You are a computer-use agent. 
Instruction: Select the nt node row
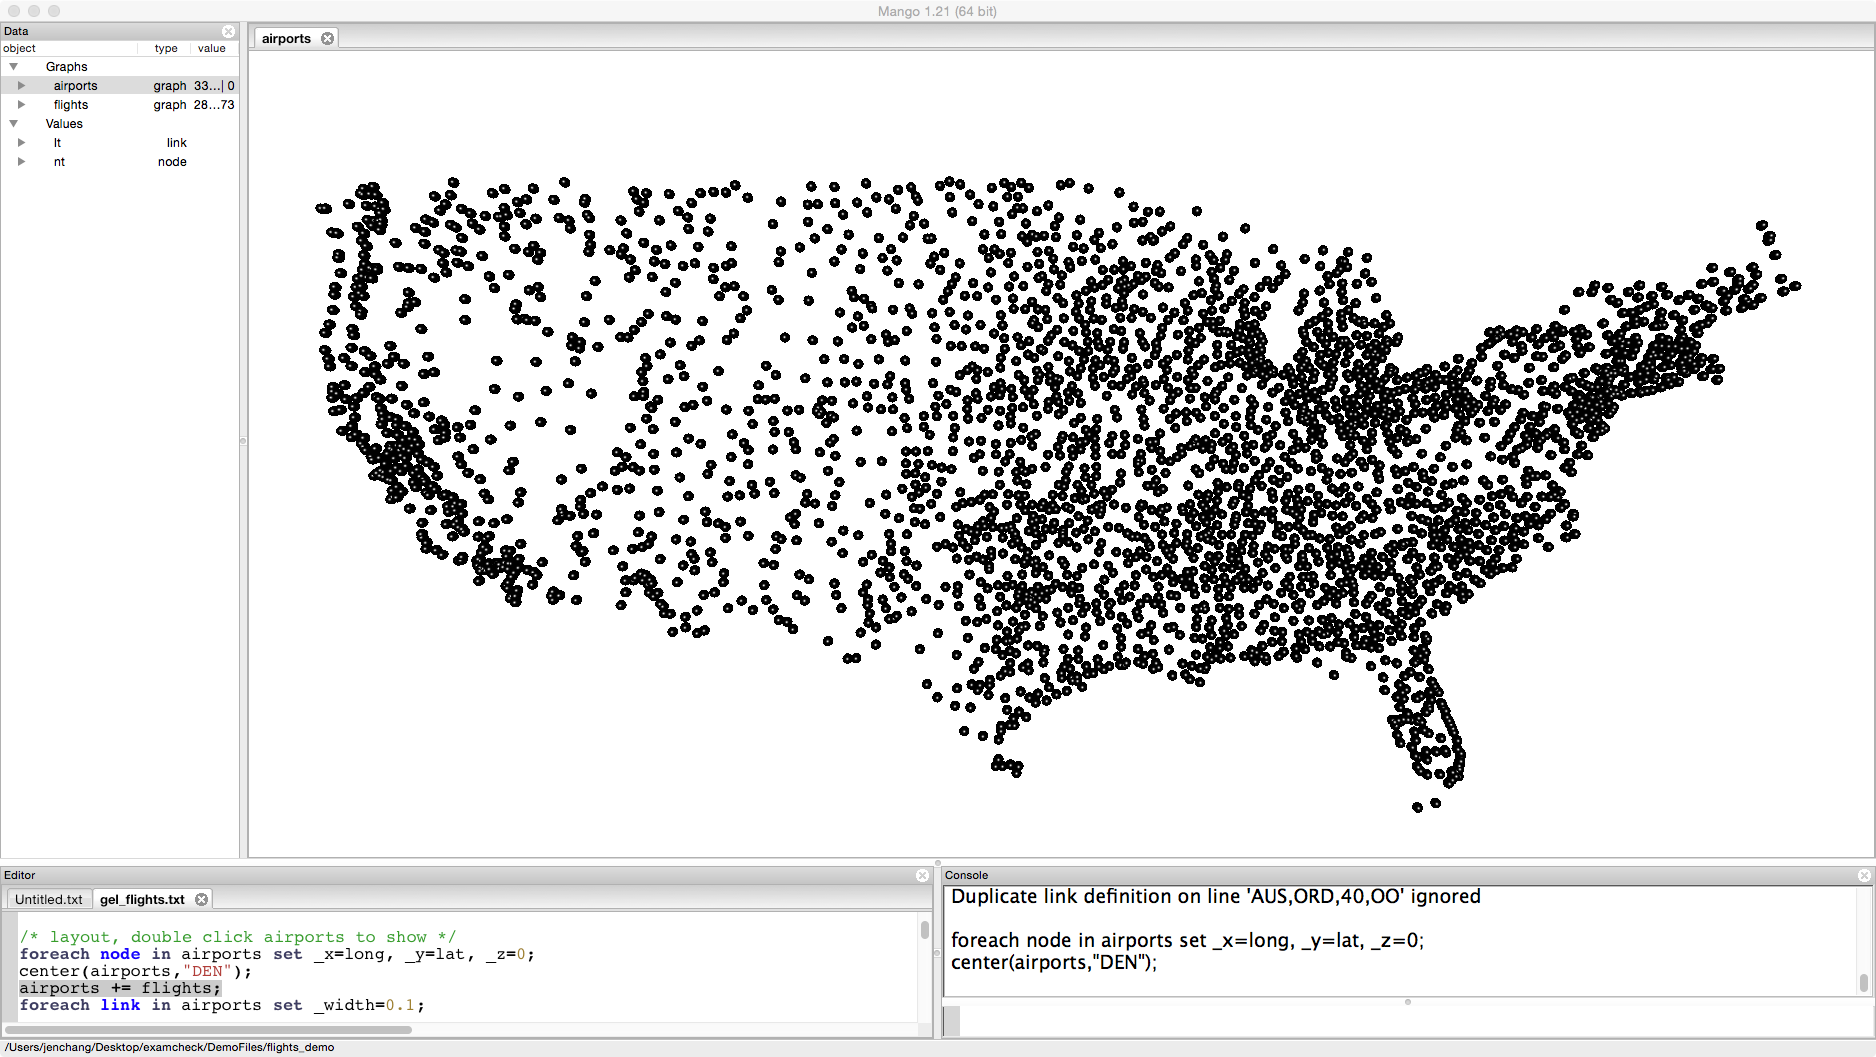[x=60, y=162]
